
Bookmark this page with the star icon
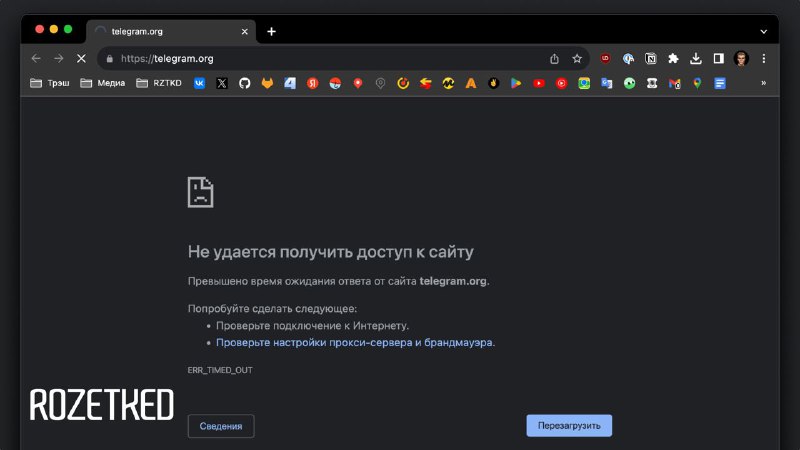tap(577, 58)
